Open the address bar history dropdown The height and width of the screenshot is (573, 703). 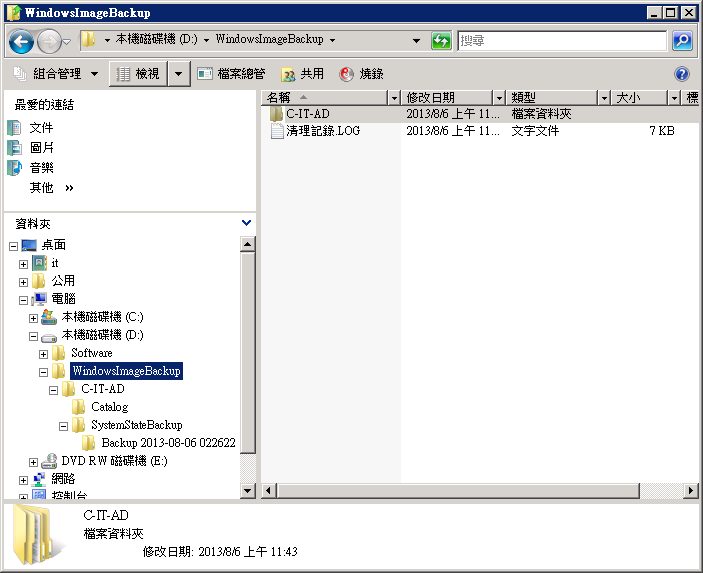(417, 41)
